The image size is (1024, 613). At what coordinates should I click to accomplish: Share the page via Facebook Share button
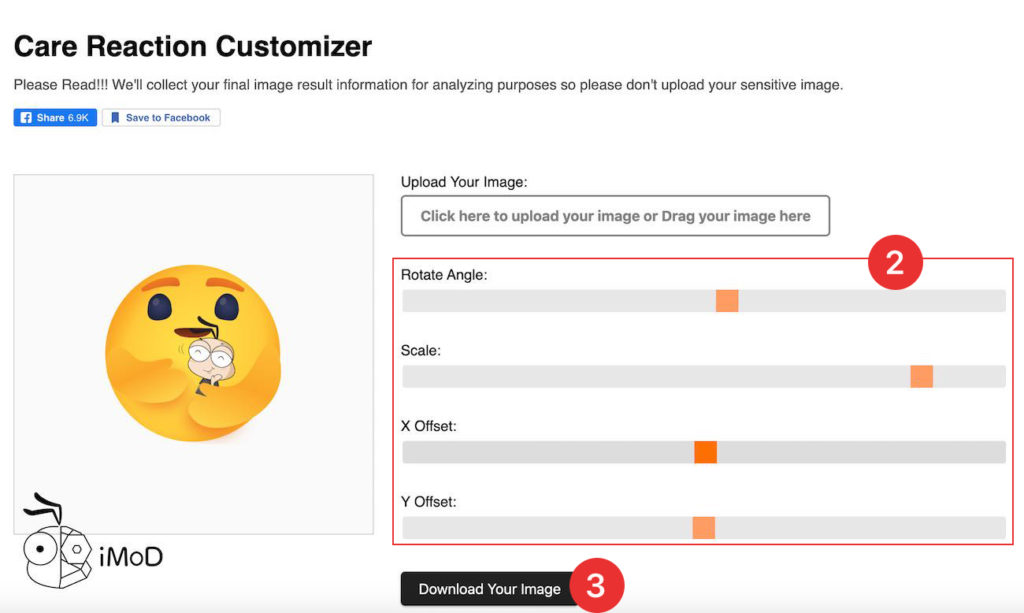[55, 118]
